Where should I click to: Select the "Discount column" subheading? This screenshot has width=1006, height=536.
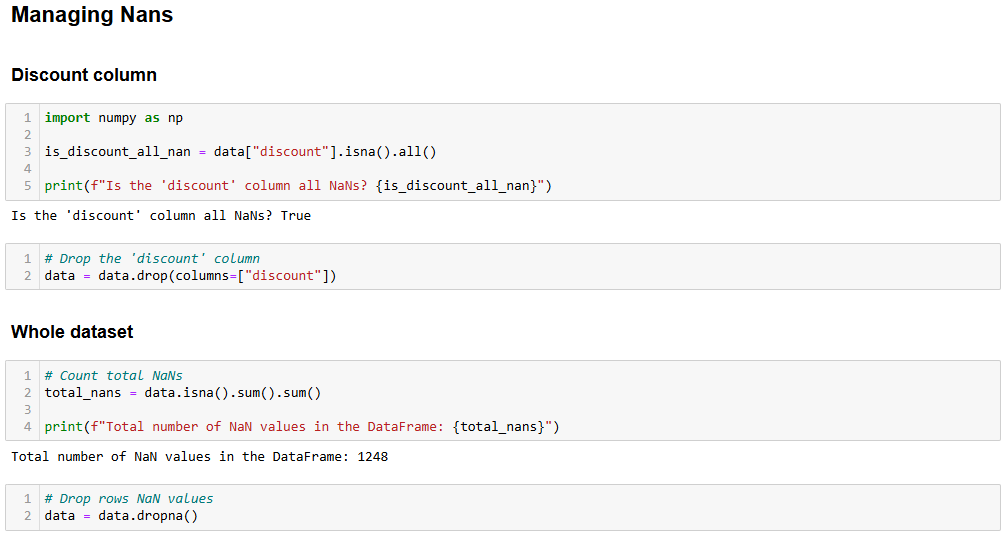(x=84, y=75)
